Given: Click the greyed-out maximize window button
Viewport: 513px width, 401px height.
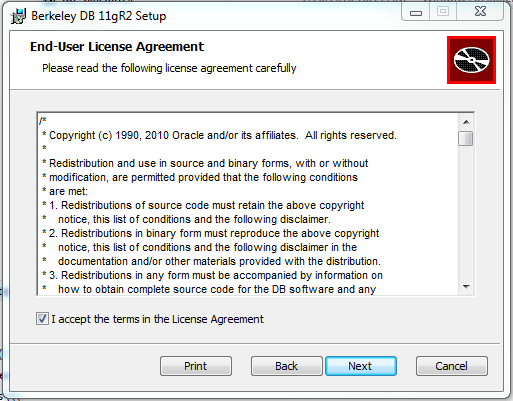Looking at the screenshot, I should pyautogui.click(x=443, y=12).
